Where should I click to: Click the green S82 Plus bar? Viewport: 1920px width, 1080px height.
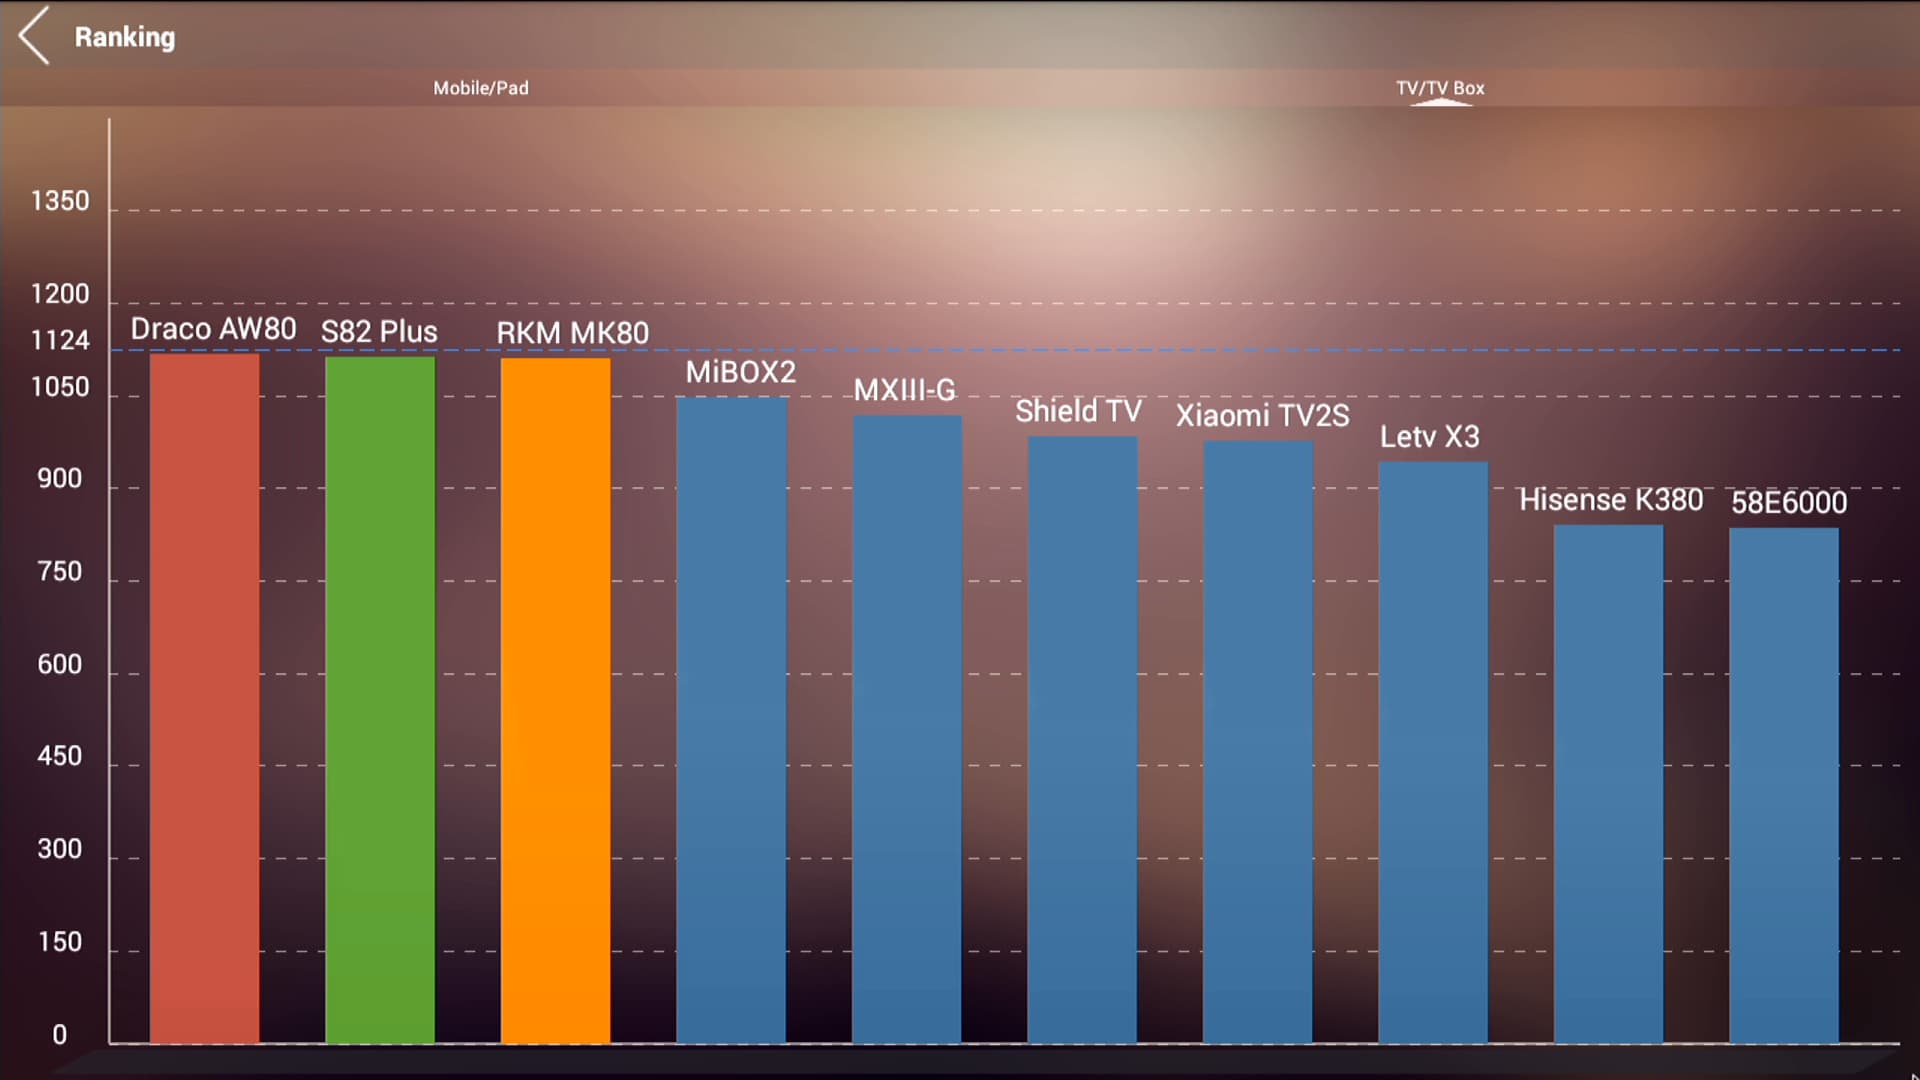(380, 700)
